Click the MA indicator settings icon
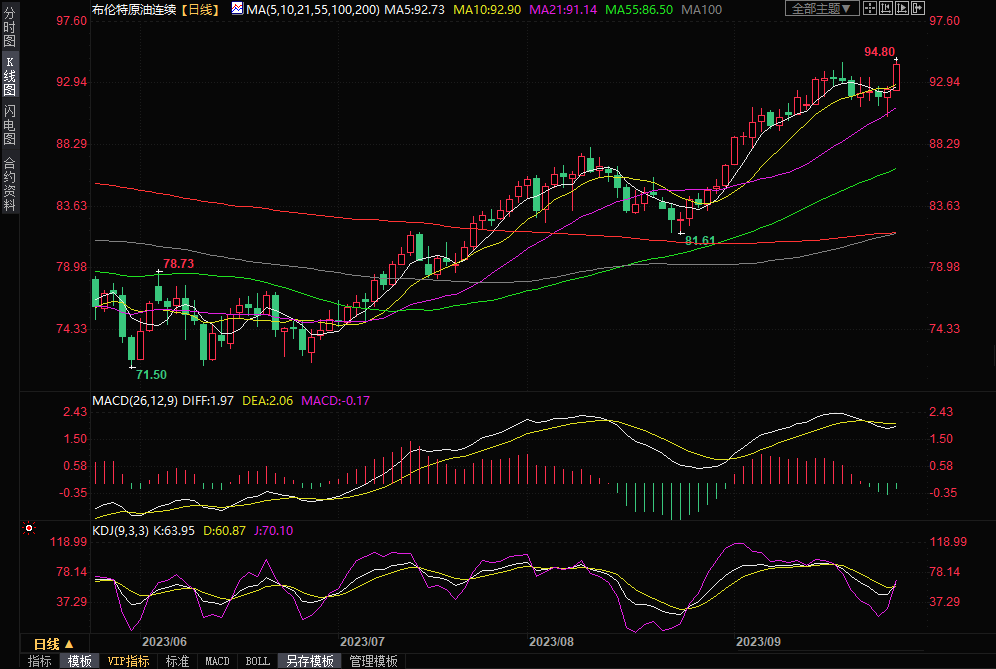Screen dimensions: 996x669 (x=237, y=9)
